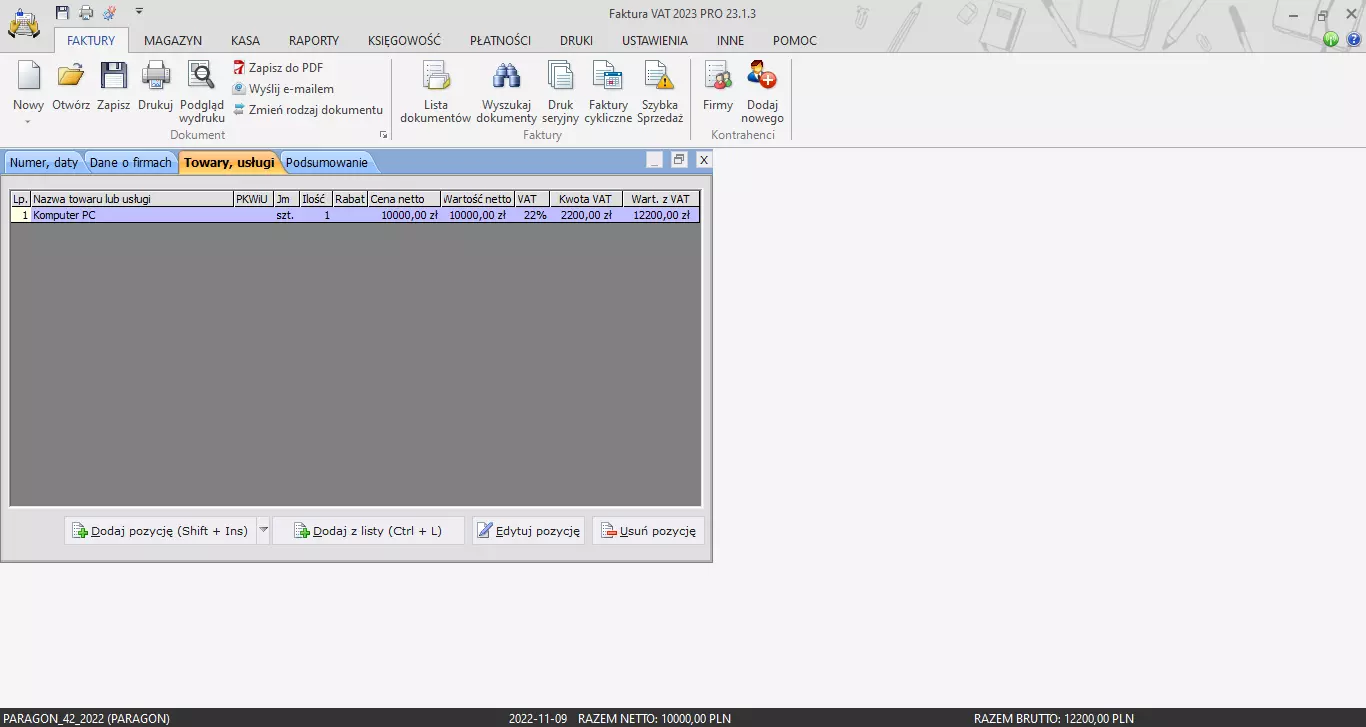Expand the dropdown arrow under Nowy
The height and width of the screenshot is (727, 1366).
coord(28,122)
